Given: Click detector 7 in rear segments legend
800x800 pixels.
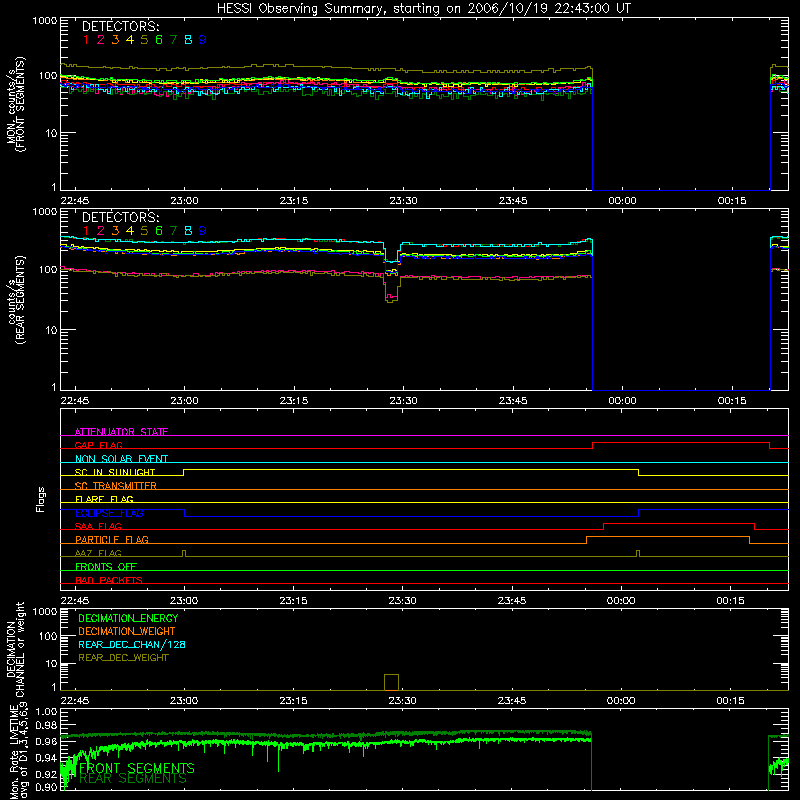Looking at the screenshot, I should pos(173,231).
